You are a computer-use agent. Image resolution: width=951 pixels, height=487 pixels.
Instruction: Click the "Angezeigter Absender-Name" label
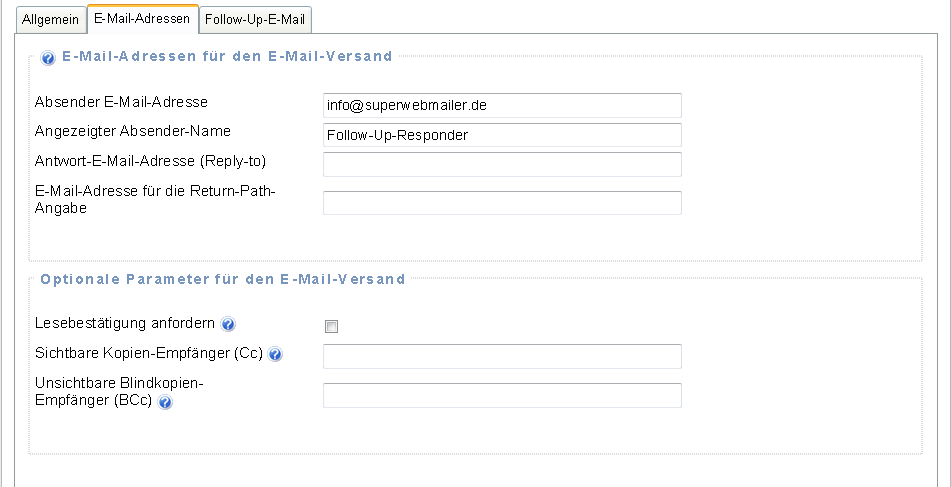pos(133,131)
